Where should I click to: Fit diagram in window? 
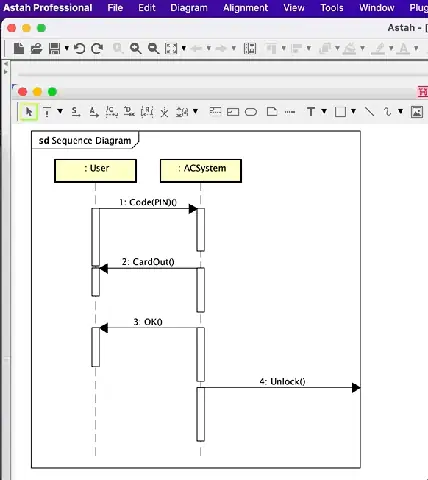[x=171, y=49]
